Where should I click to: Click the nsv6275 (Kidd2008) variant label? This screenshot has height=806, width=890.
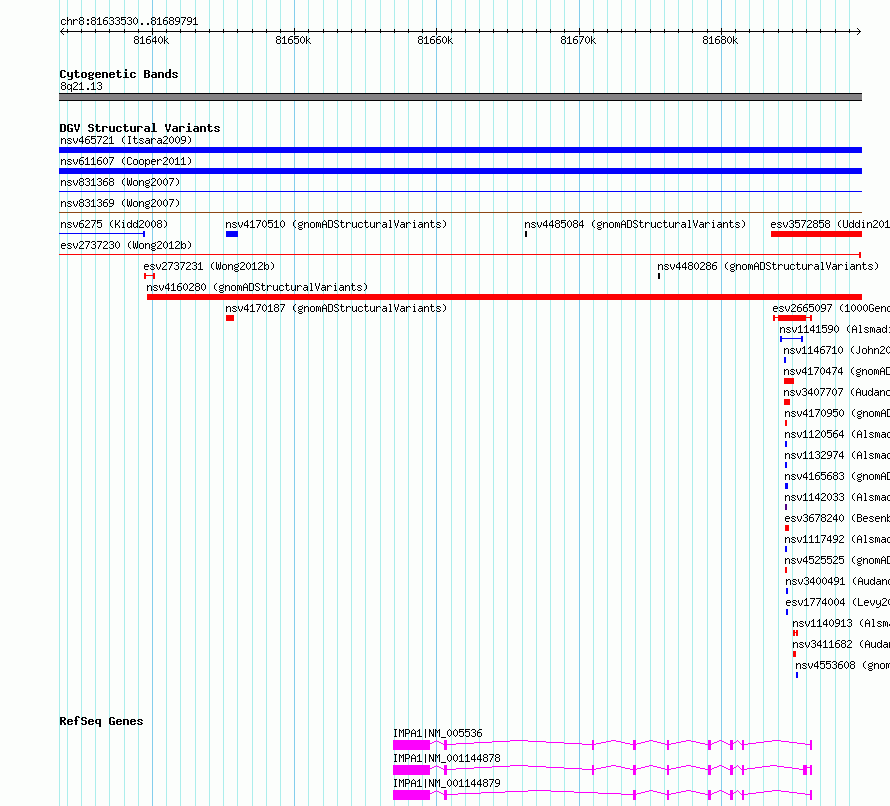click(114, 224)
